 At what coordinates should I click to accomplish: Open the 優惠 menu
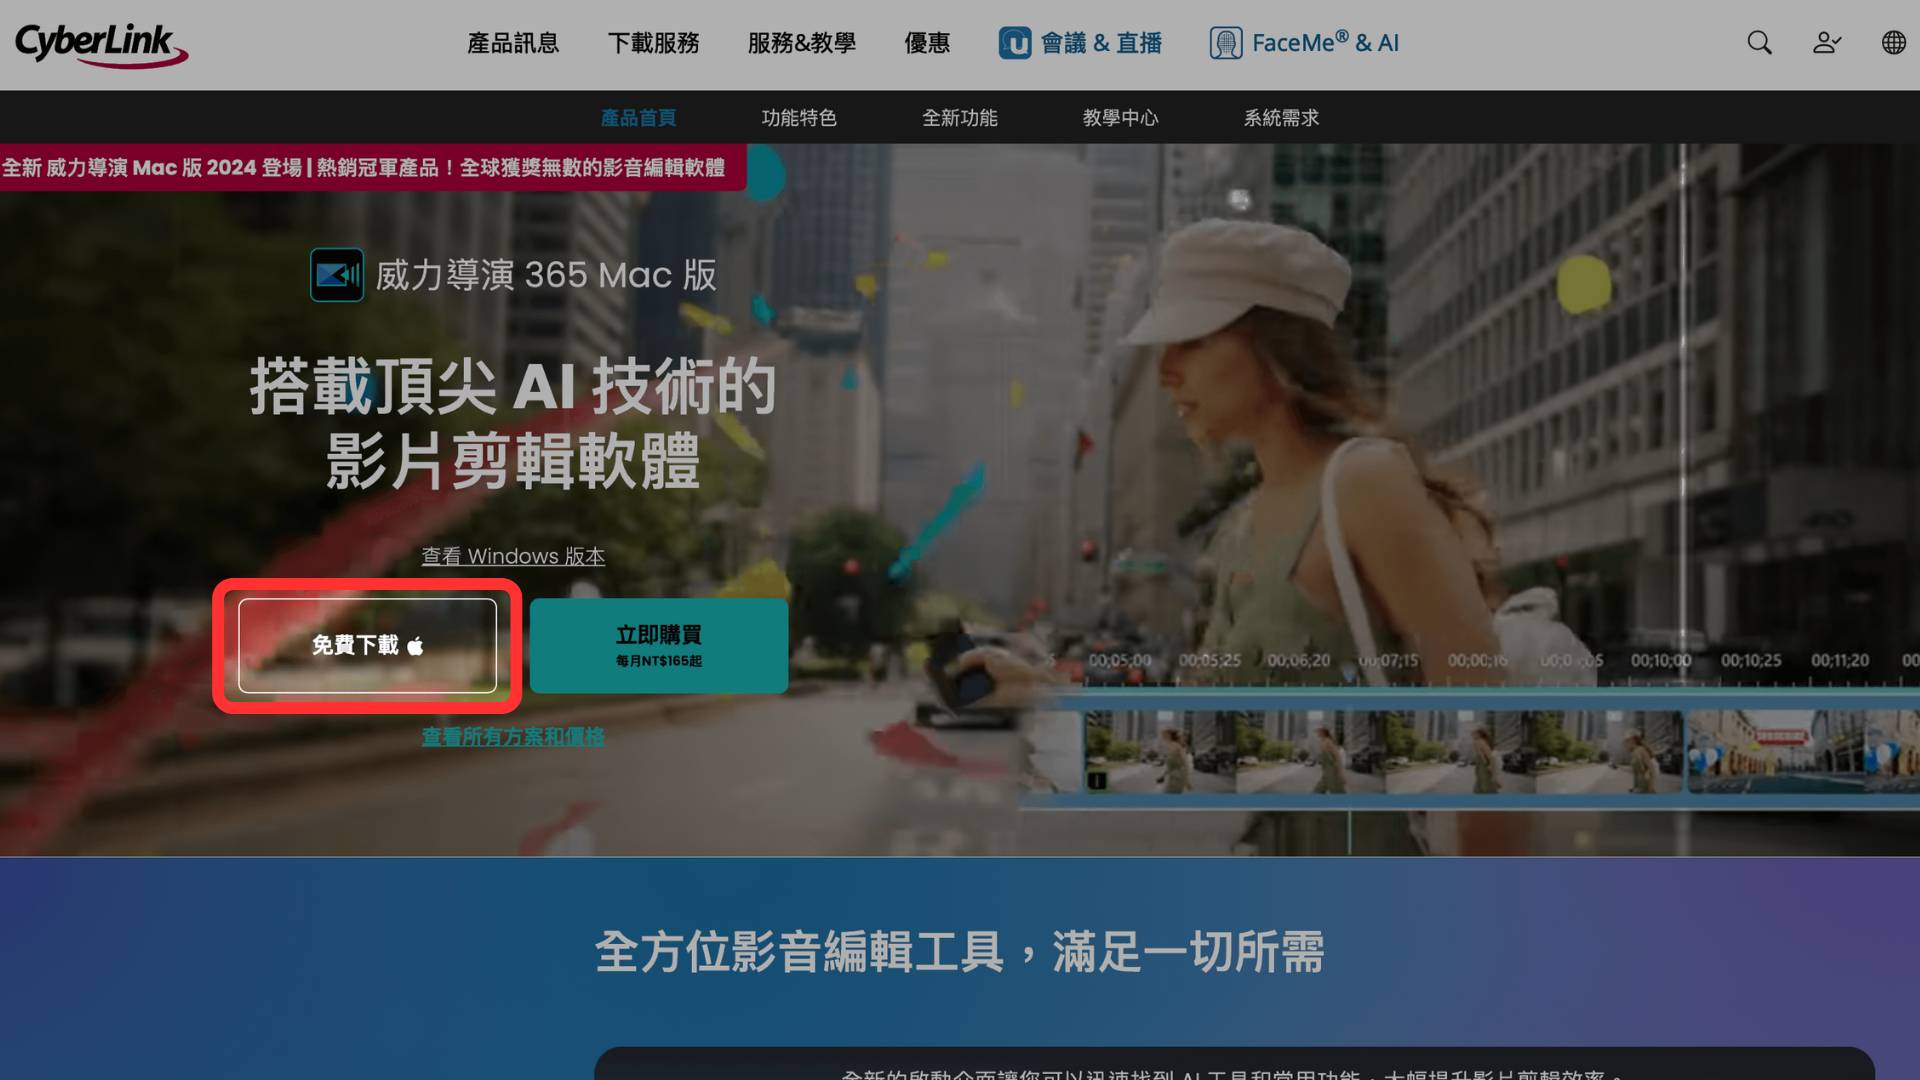click(927, 43)
